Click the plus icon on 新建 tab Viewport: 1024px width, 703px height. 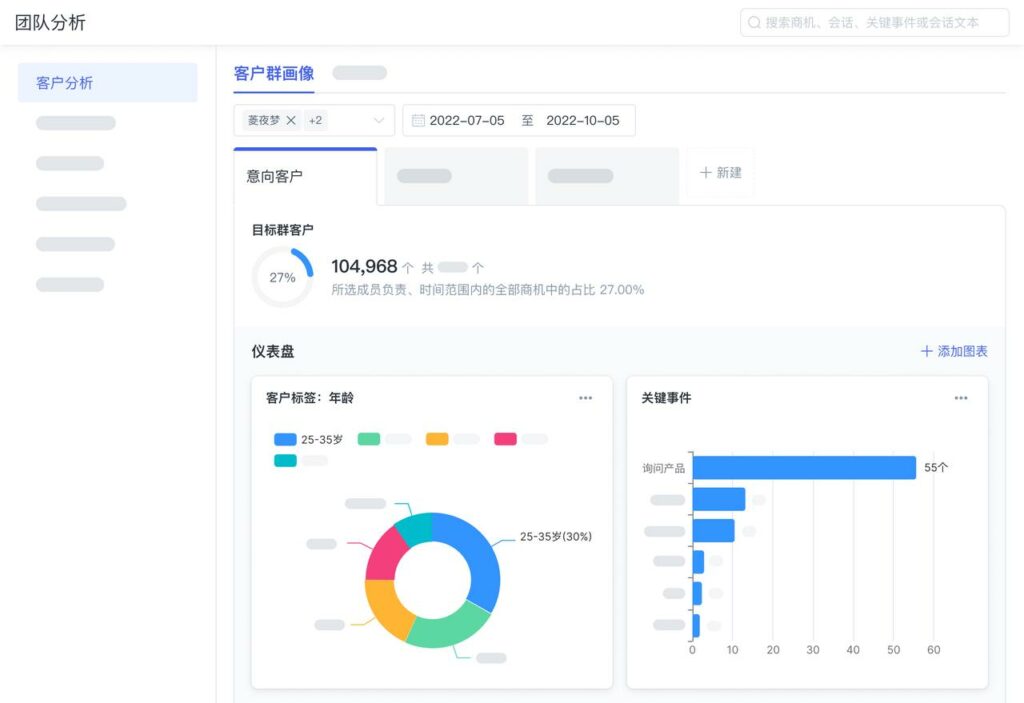pyautogui.click(x=706, y=173)
